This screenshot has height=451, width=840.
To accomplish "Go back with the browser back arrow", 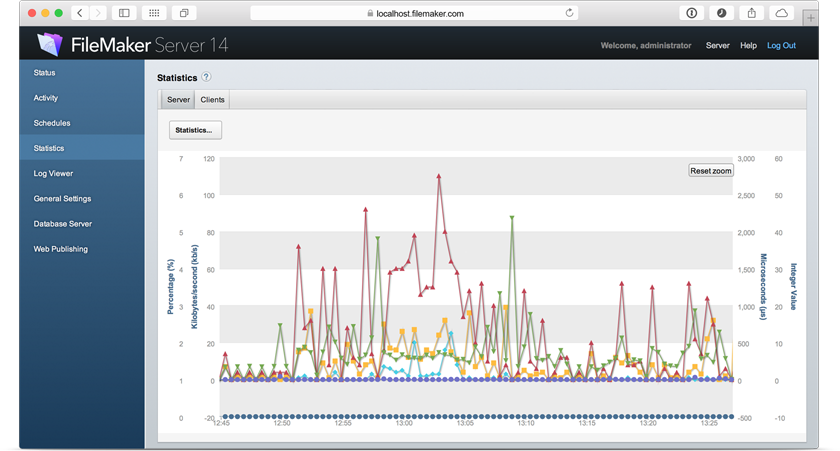I will (80, 13).
